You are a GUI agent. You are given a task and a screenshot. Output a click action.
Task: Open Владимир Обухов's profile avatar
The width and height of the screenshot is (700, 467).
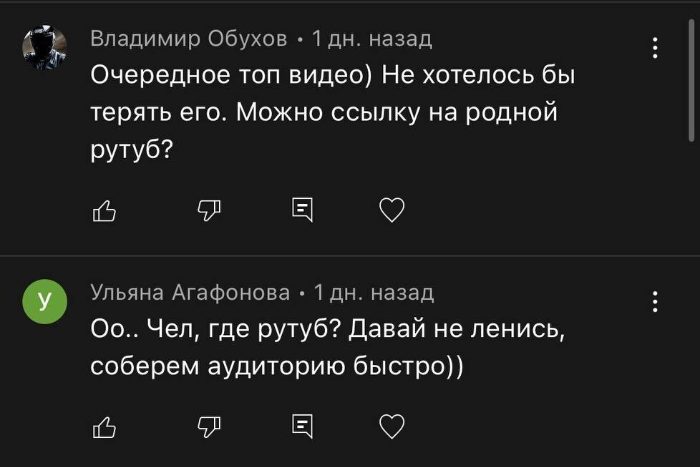(x=44, y=48)
